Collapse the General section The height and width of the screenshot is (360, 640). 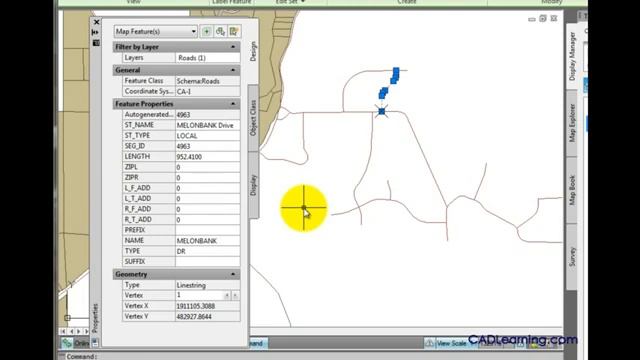click(x=233, y=70)
